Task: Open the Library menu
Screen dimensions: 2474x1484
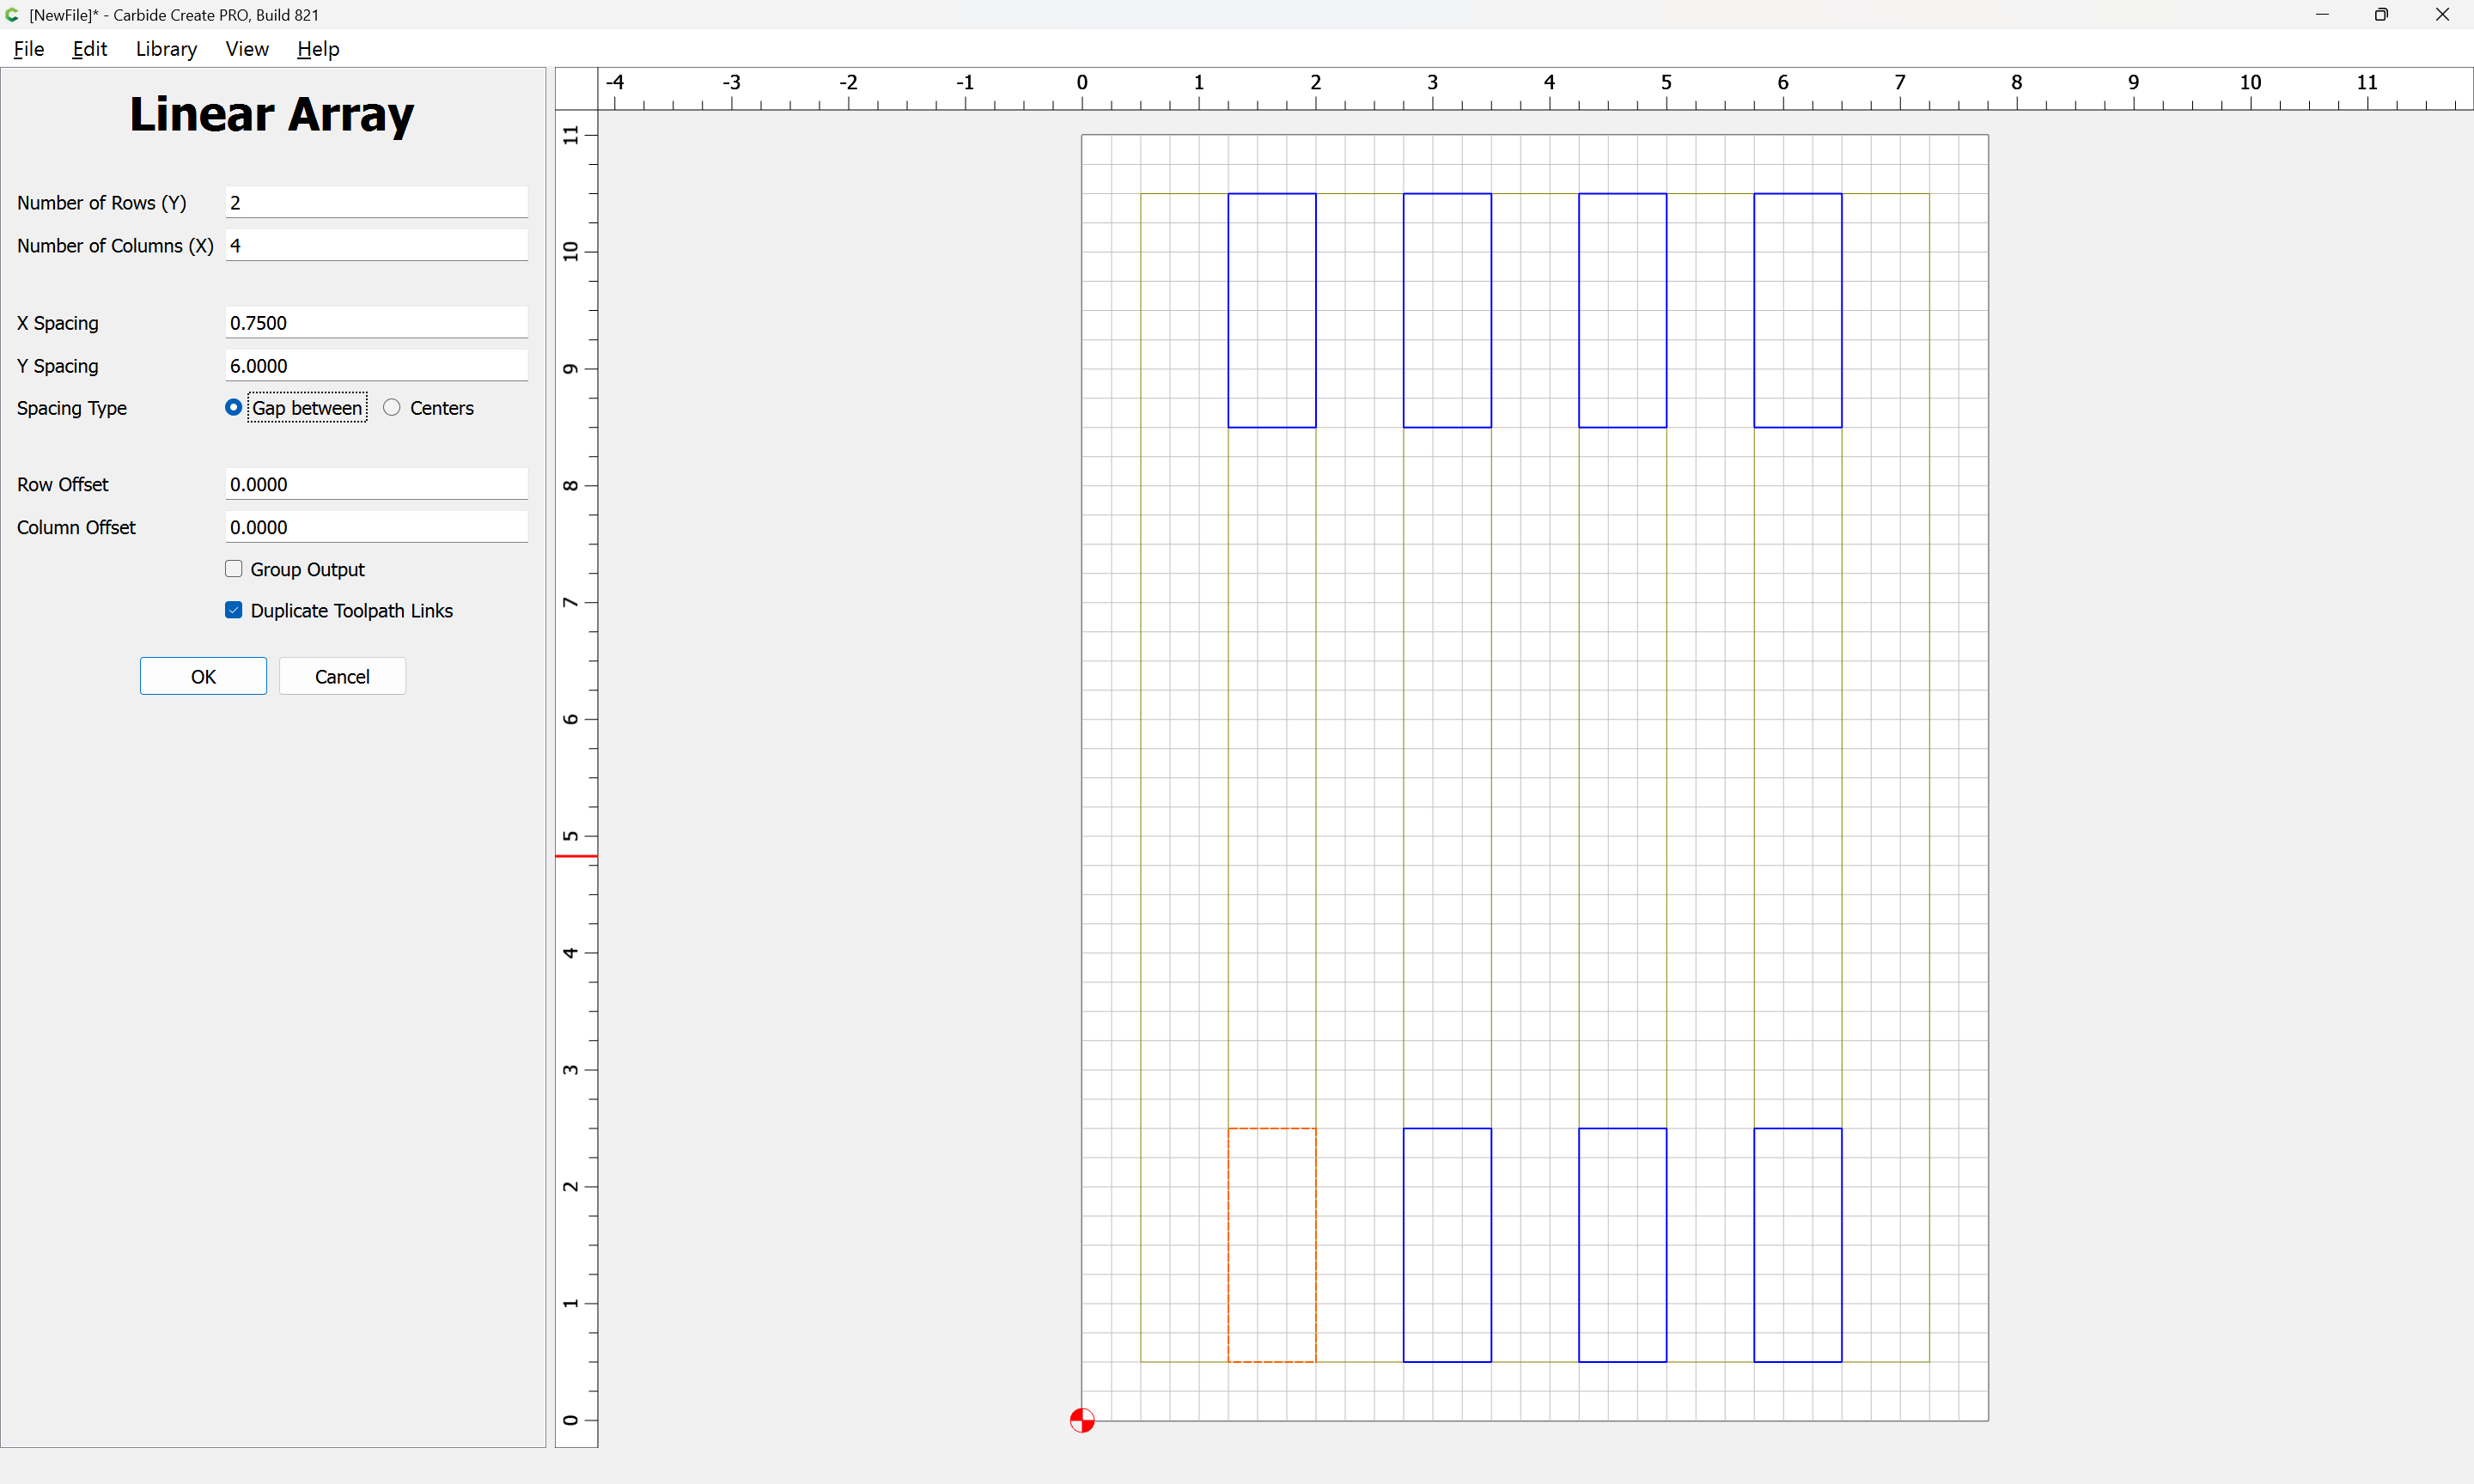Action: pyautogui.click(x=166, y=49)
